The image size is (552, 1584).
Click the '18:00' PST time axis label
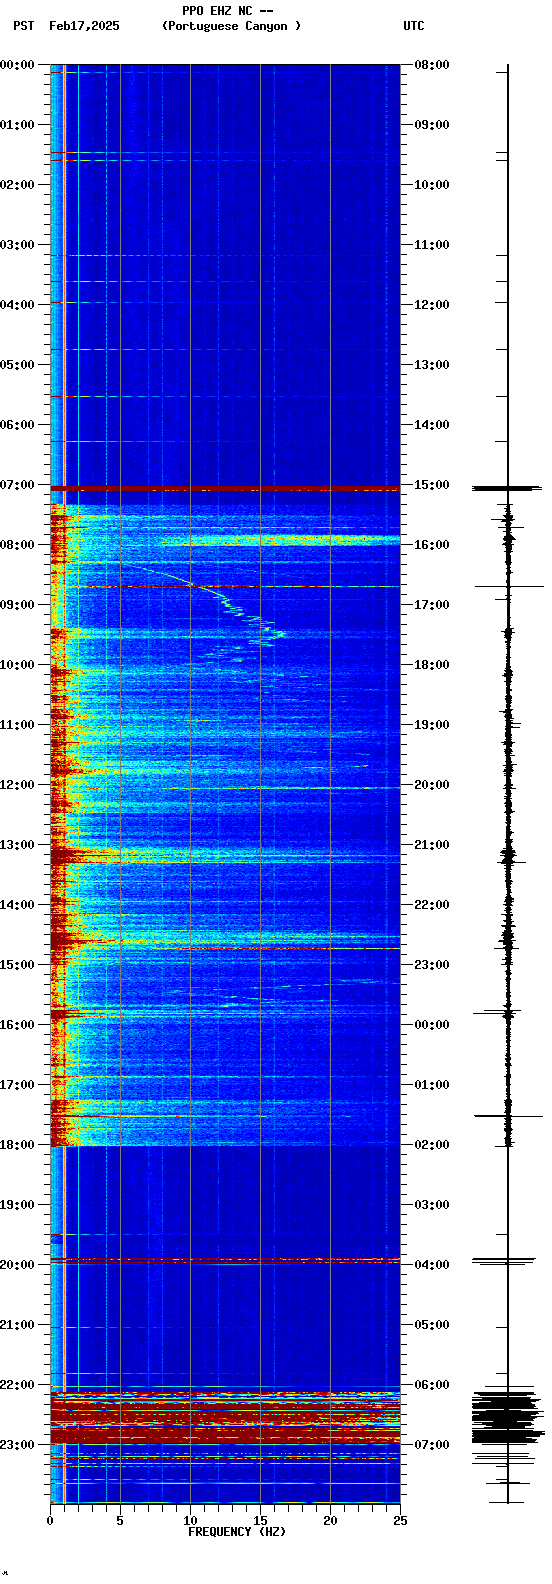[18, 1145]
